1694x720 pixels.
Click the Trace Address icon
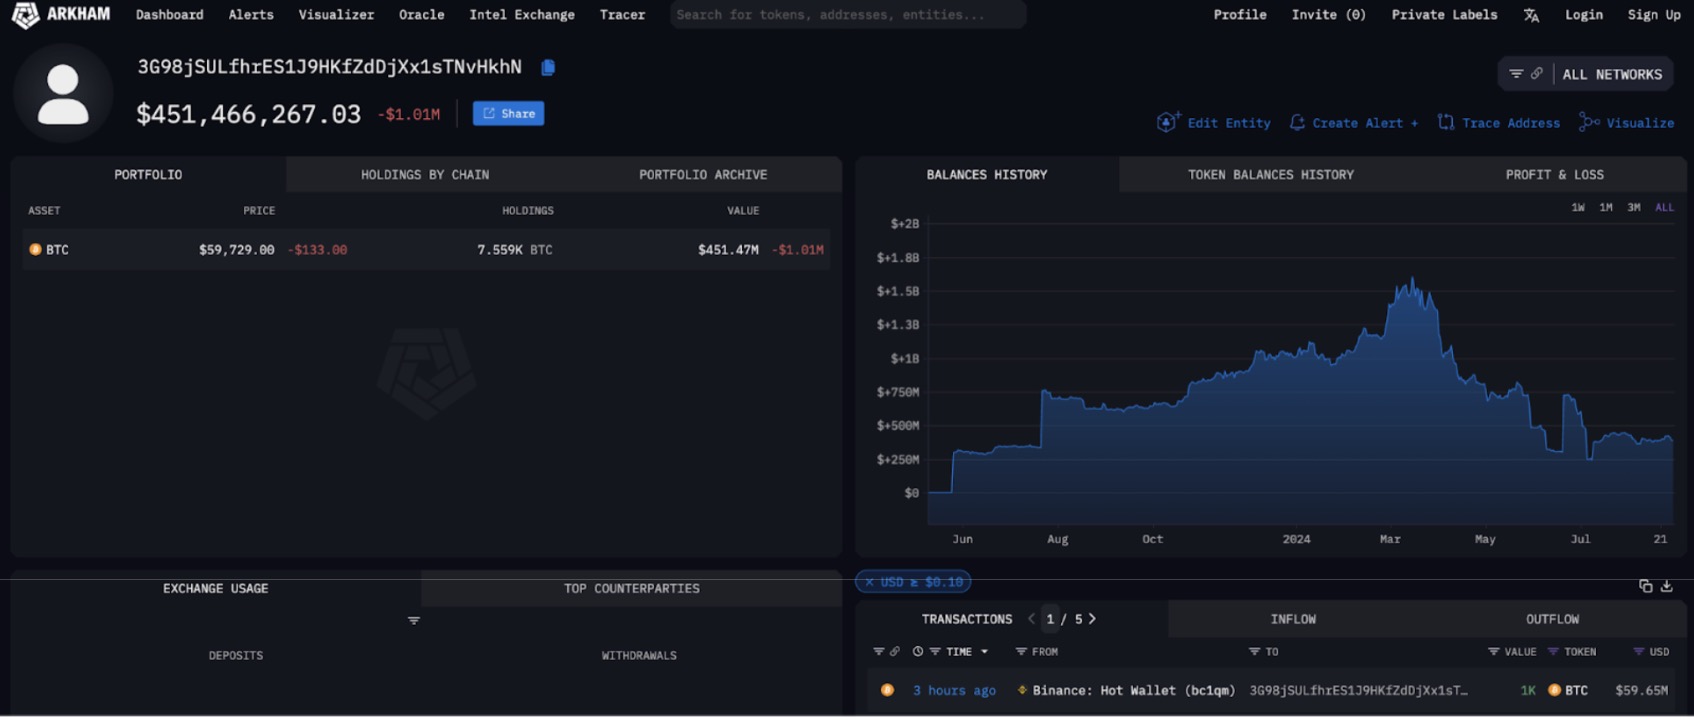tap(1446, 122)
